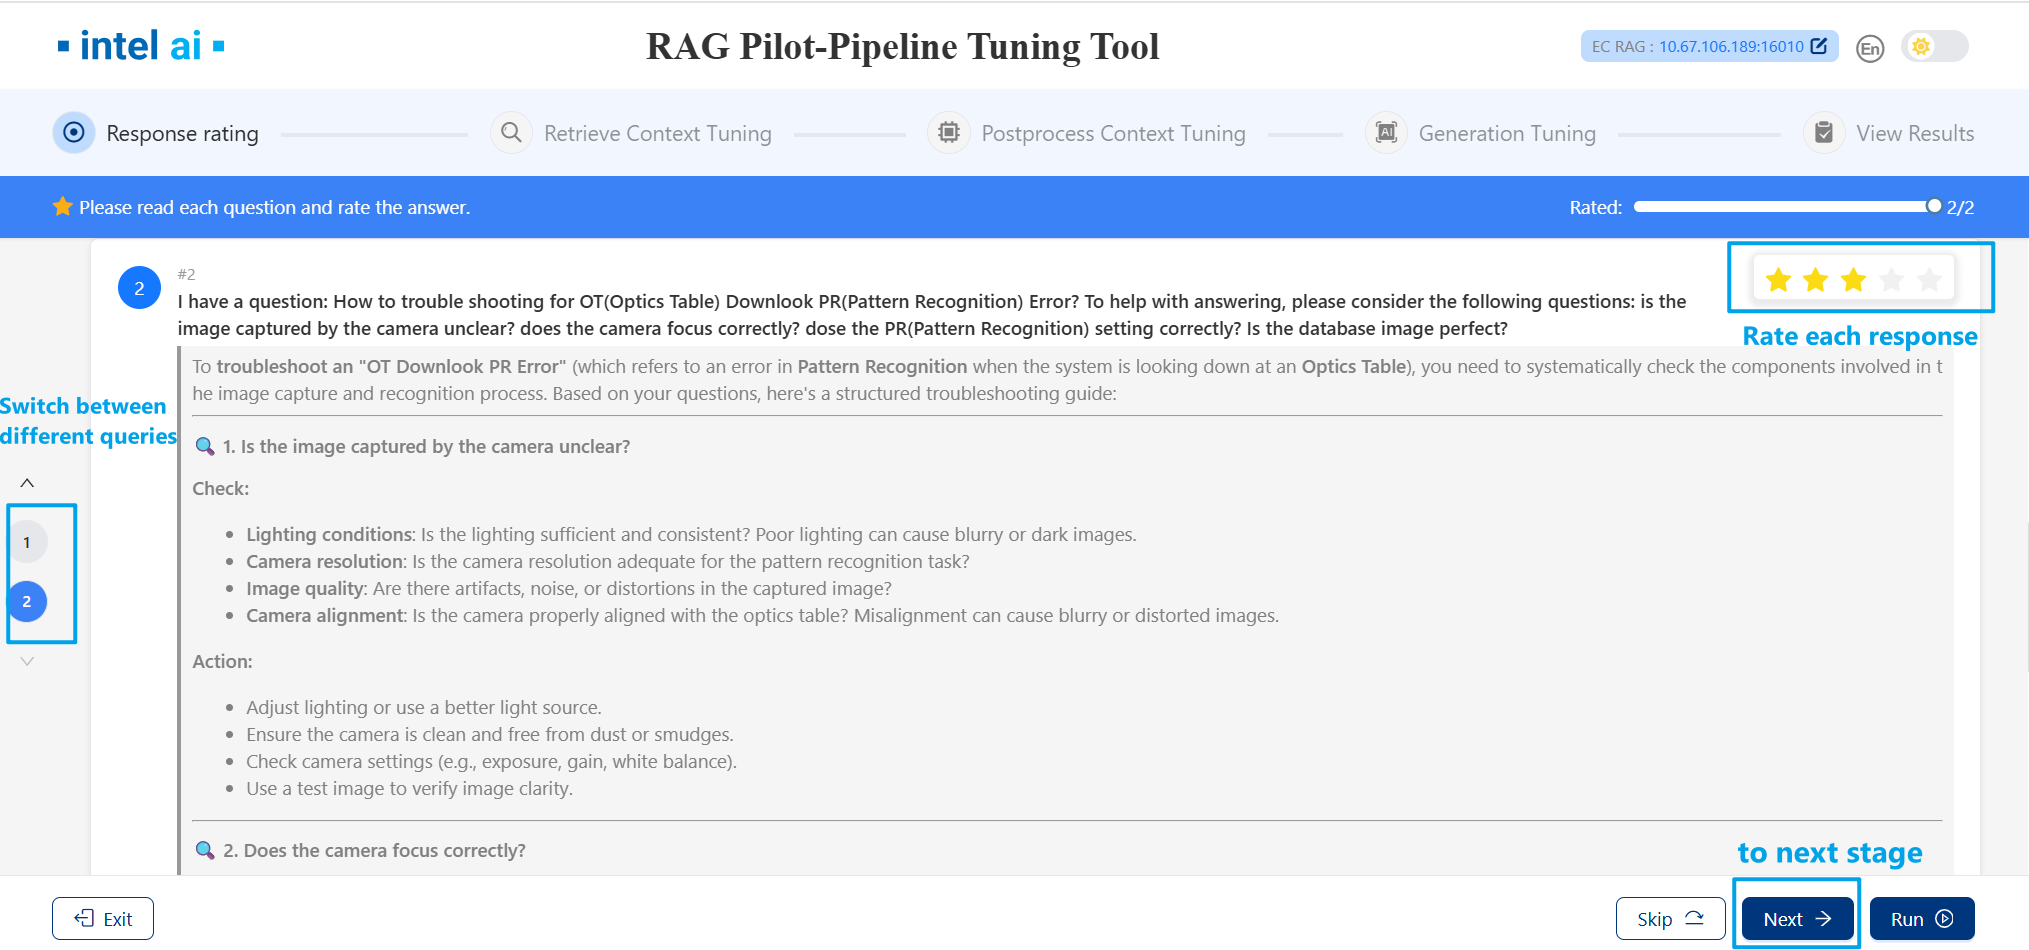Exit the tuning tool

pyautogui.click(x=103, y=919)
